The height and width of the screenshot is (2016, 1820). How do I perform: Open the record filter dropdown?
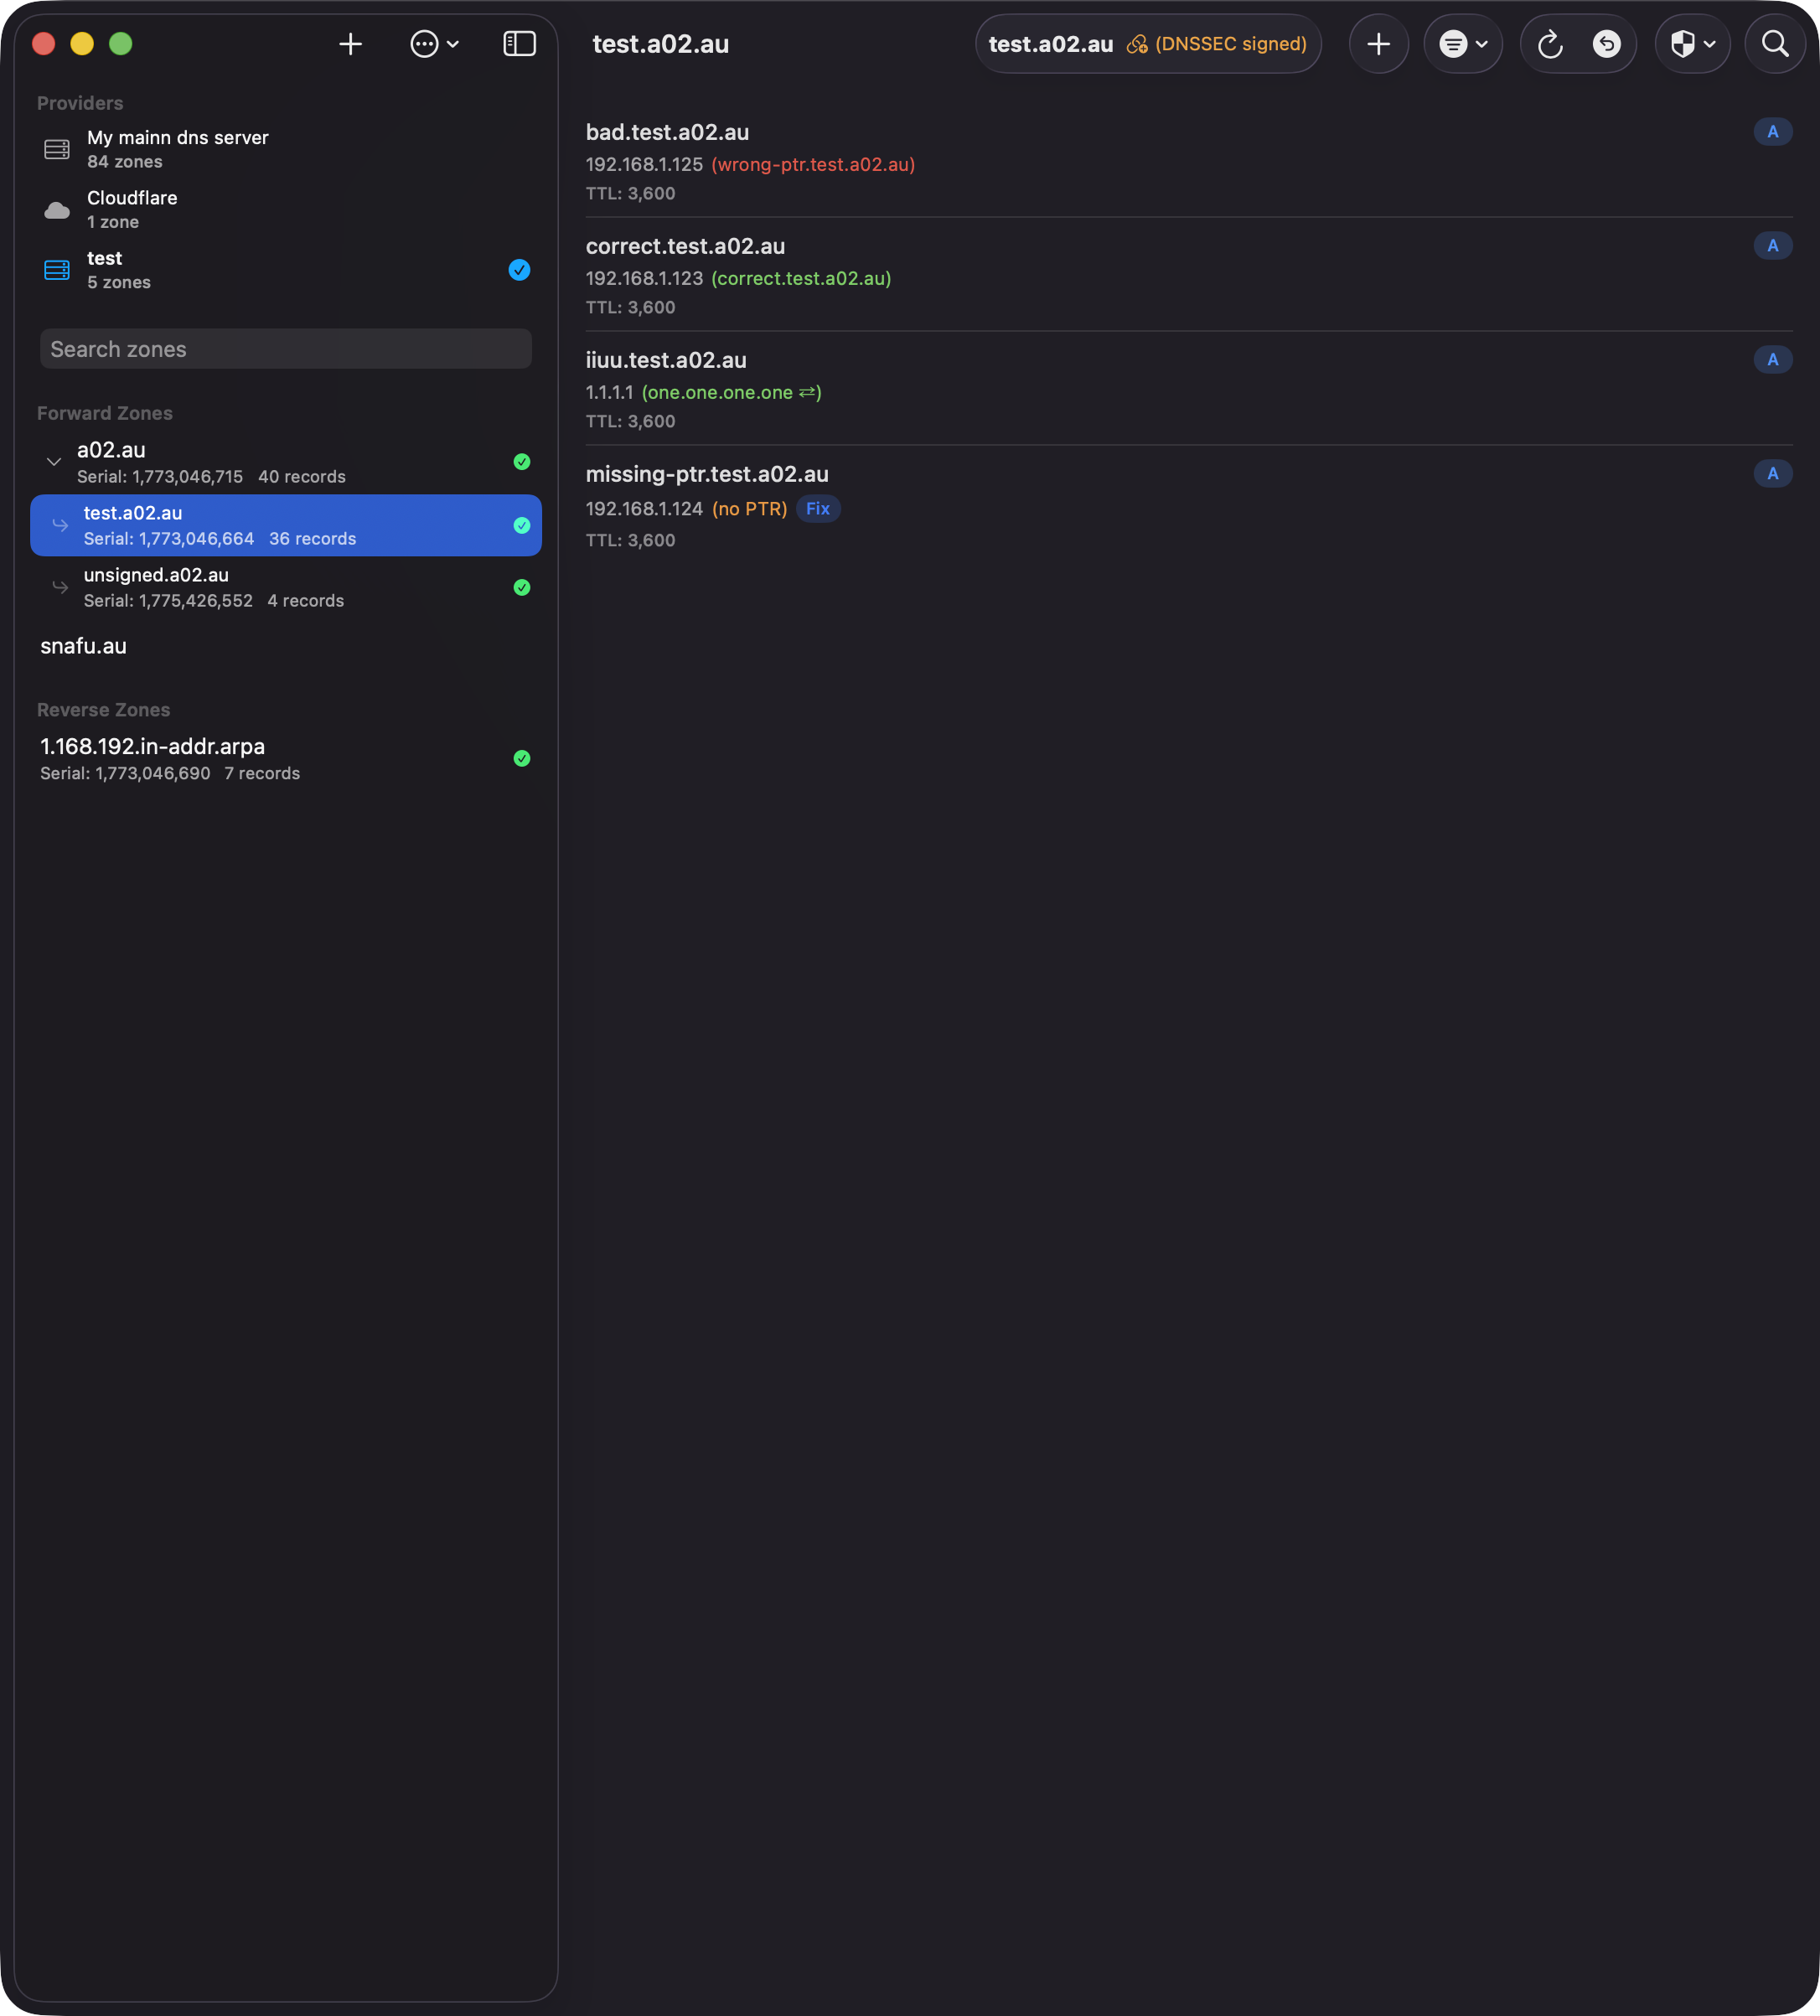1463,44
